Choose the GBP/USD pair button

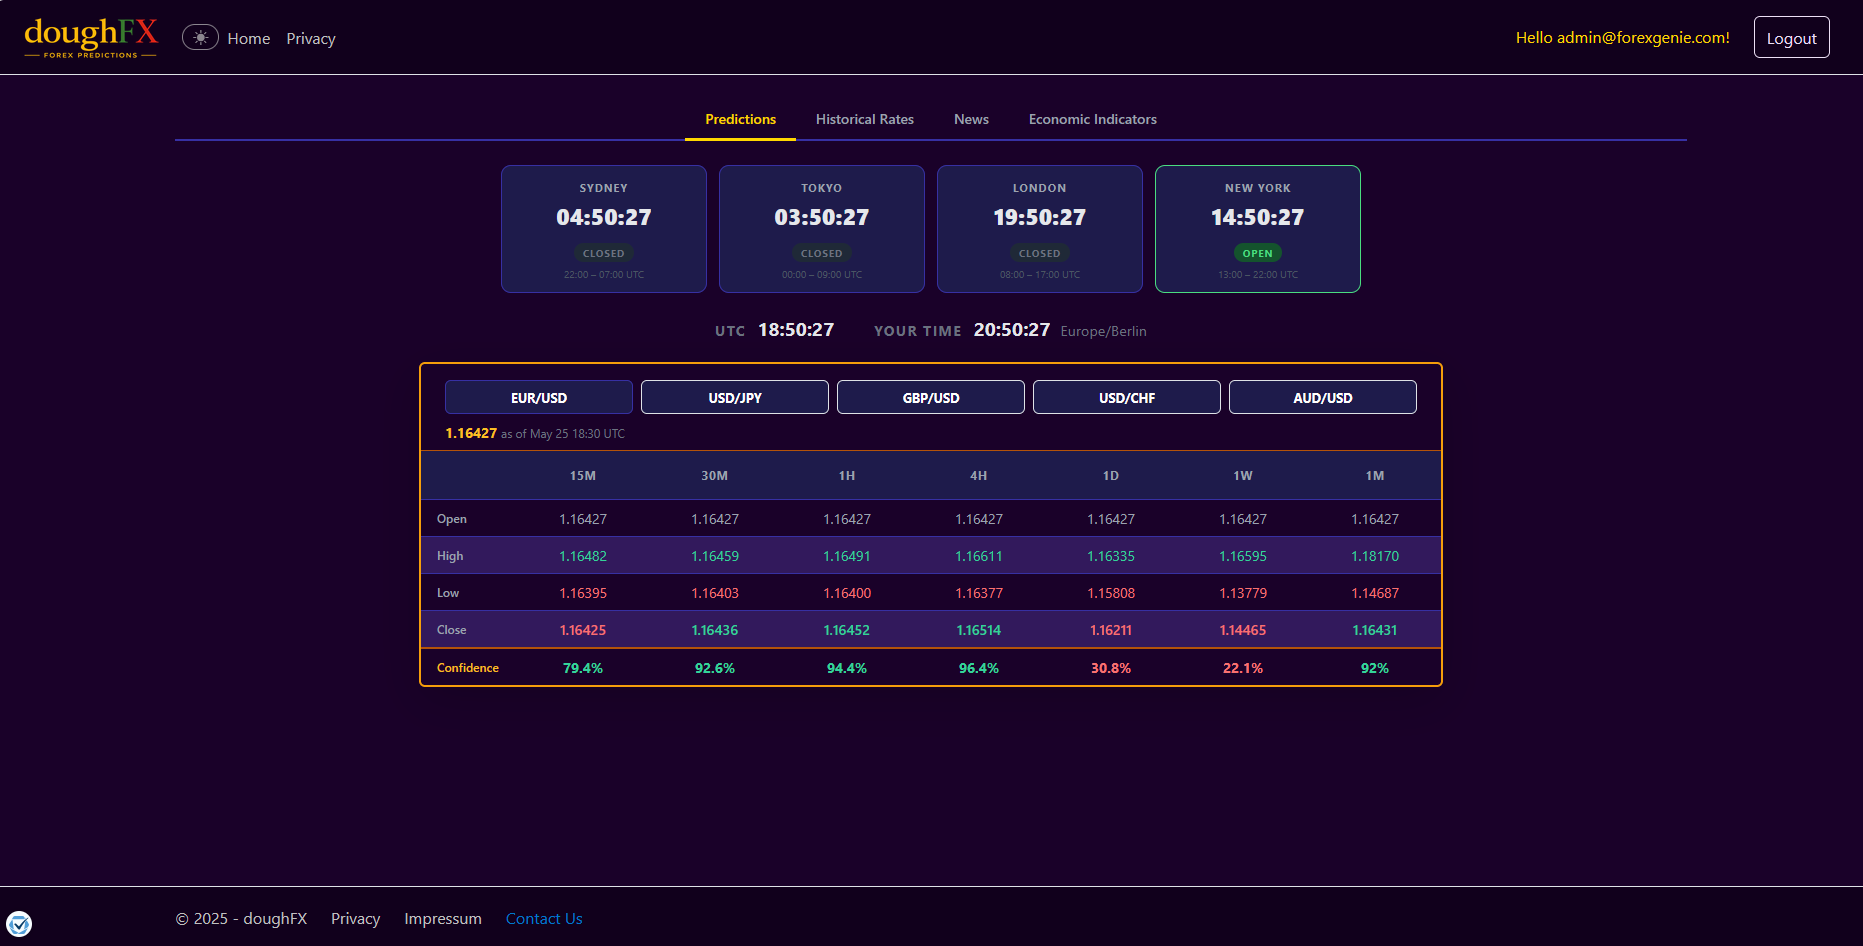click(x=931, y=397)
